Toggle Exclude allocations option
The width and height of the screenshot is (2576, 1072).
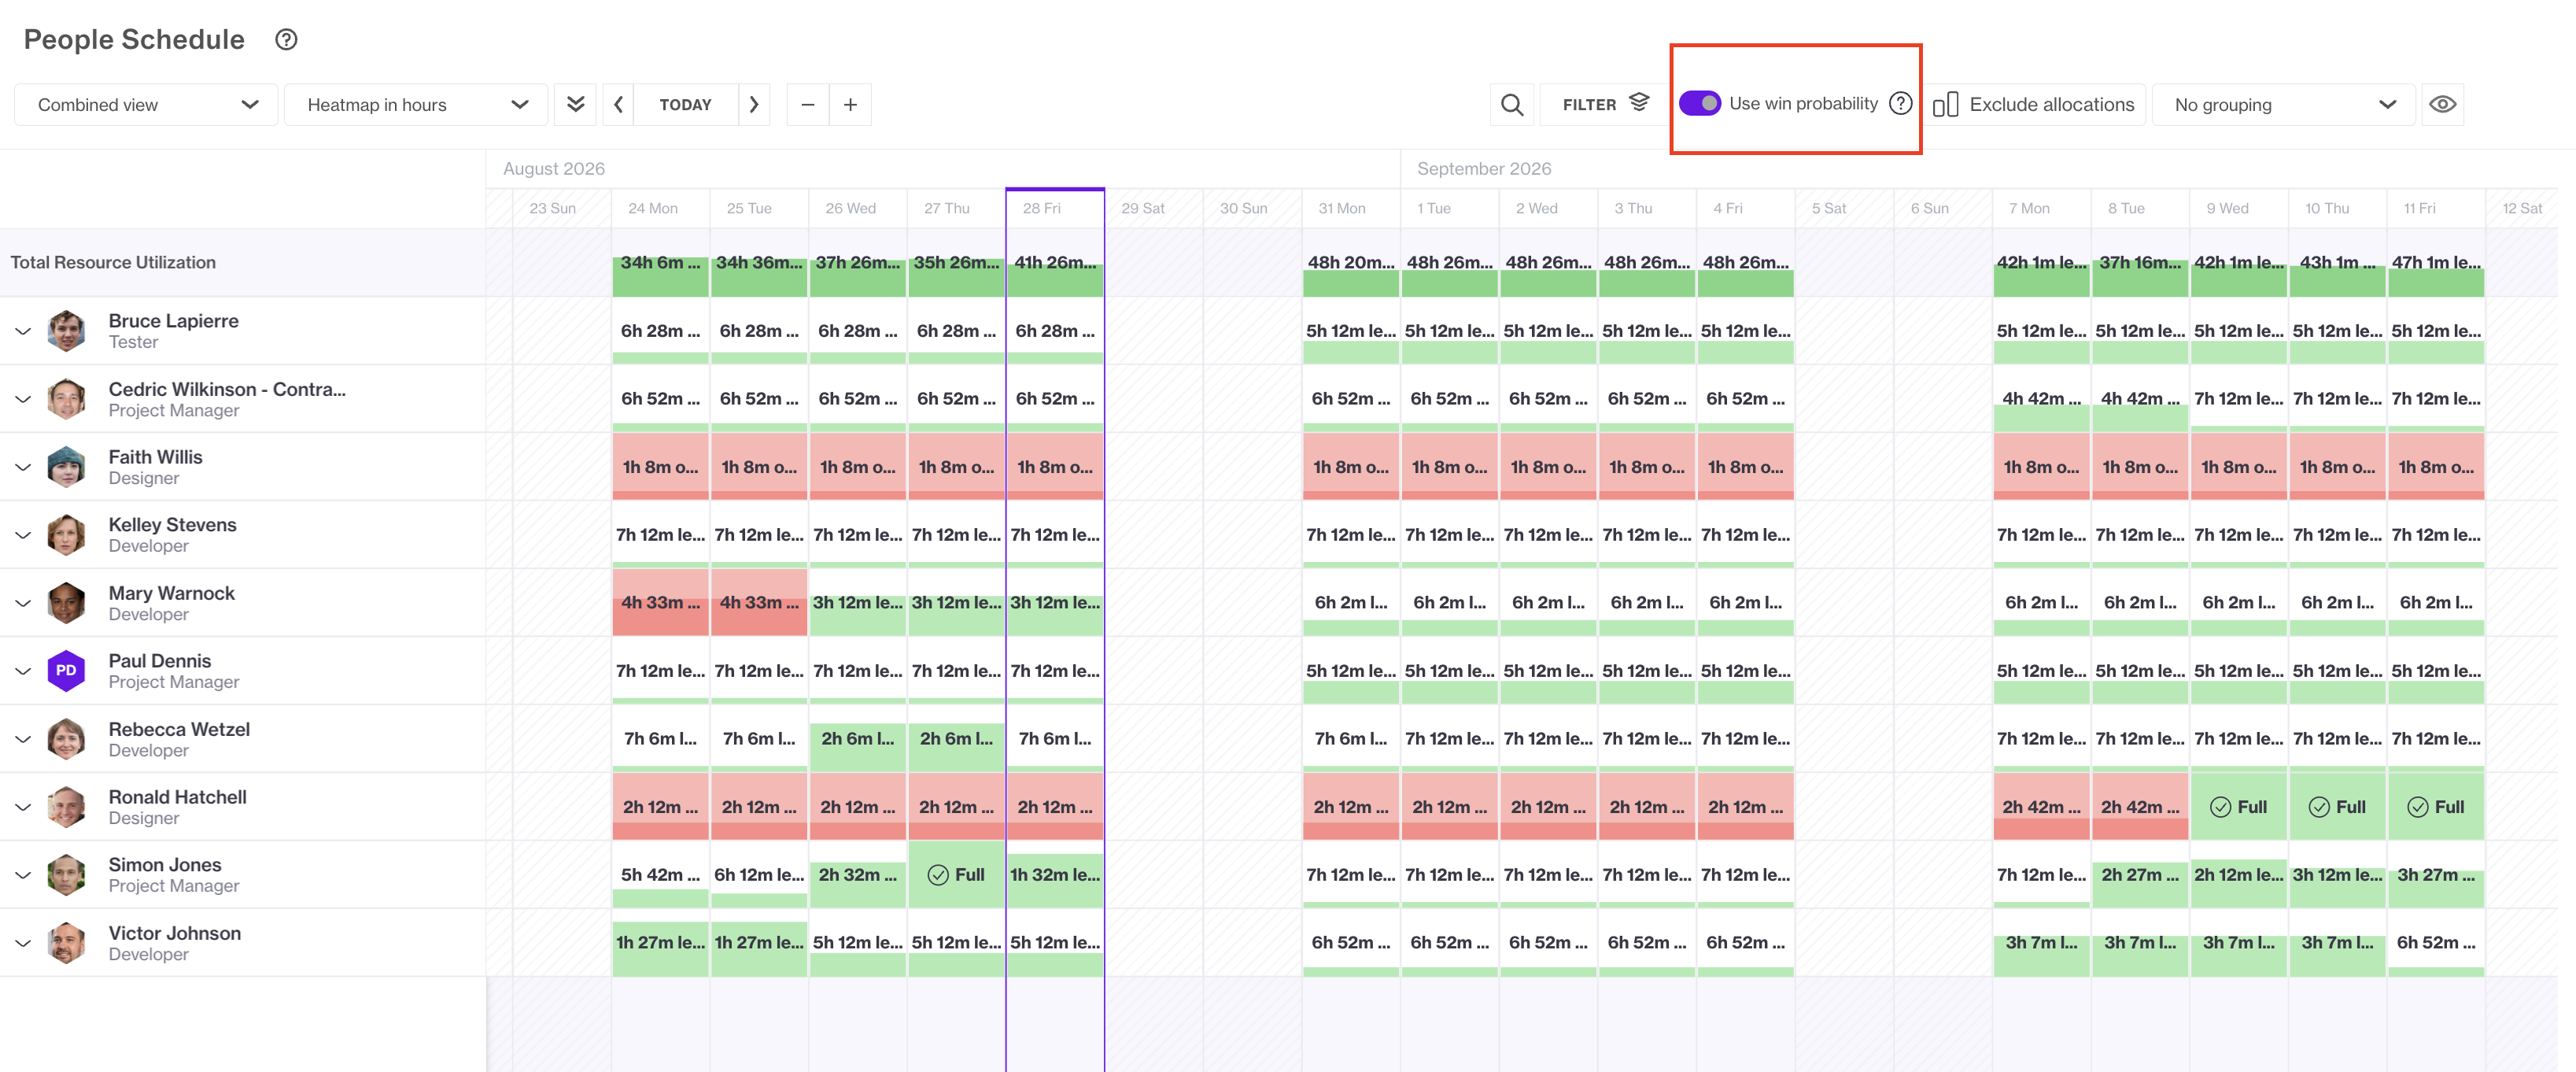click(x=2034, y=105)
